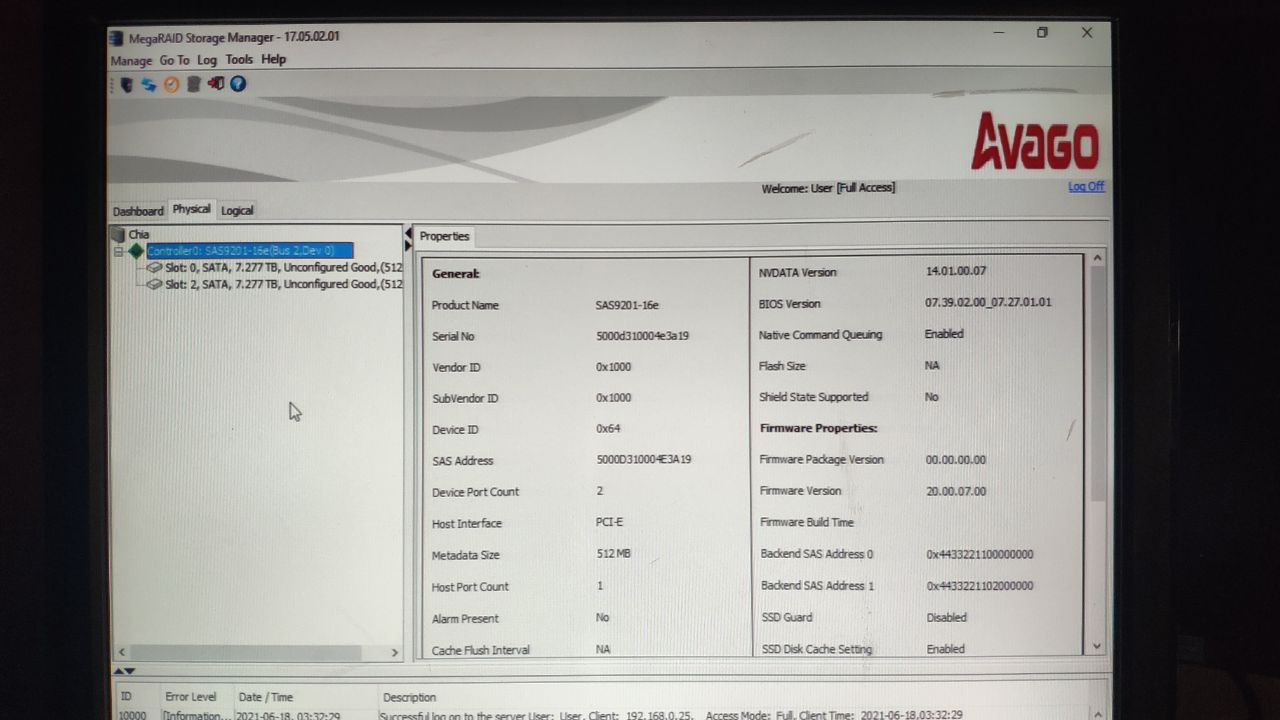
Task: Open the Go To menu
Action: click(x=174, y=61)
